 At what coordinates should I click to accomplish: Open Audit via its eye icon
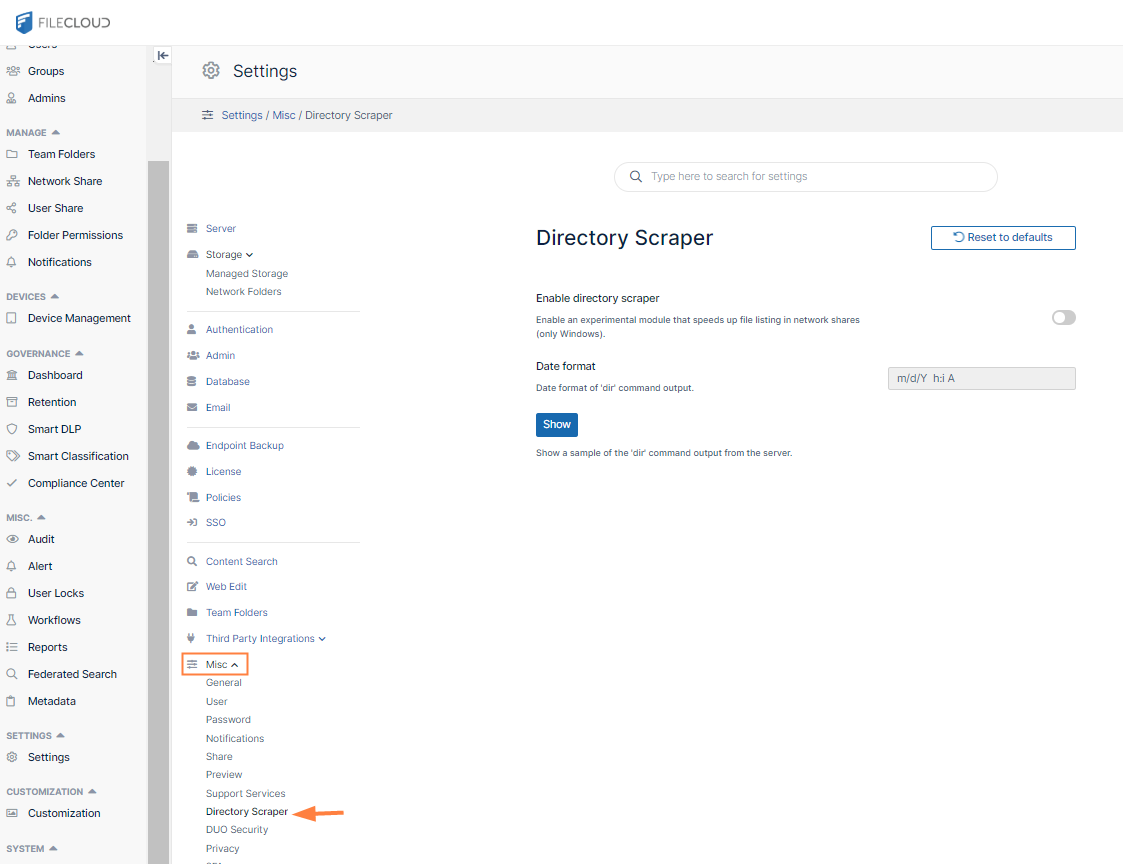click(12, 539)
